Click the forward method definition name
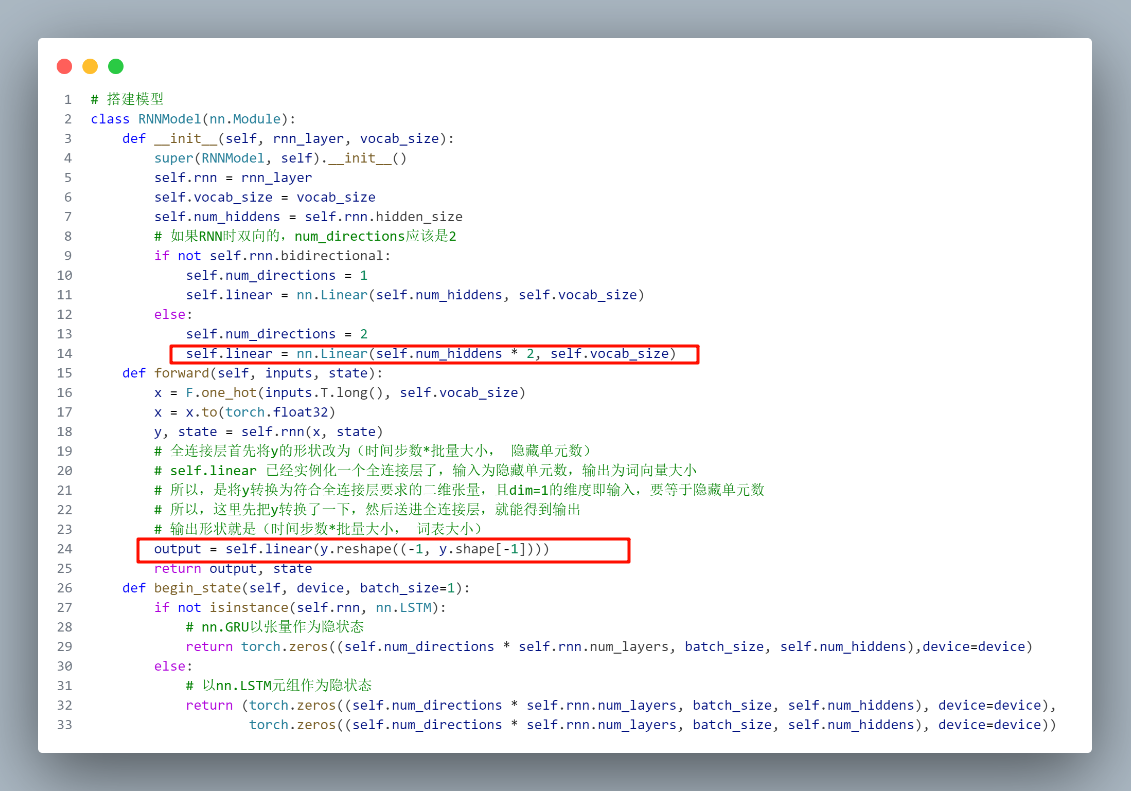Screen dimensions: 1131x791 181,373
